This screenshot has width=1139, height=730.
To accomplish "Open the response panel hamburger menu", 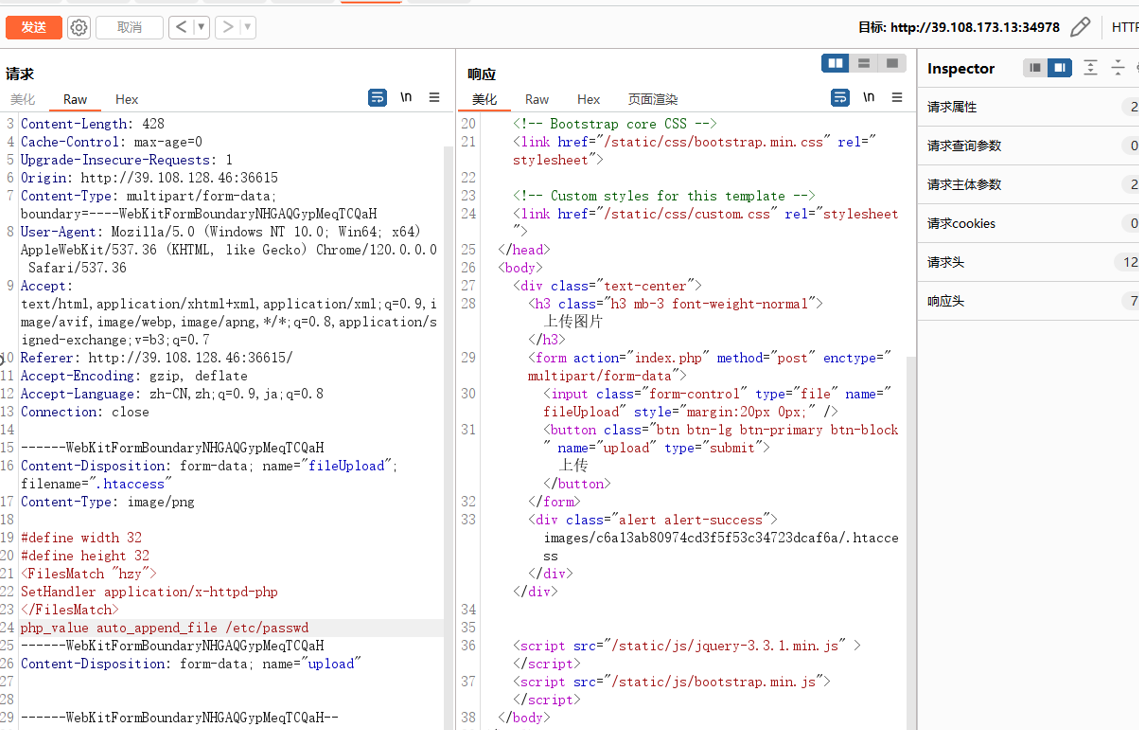I will [897, 97].
